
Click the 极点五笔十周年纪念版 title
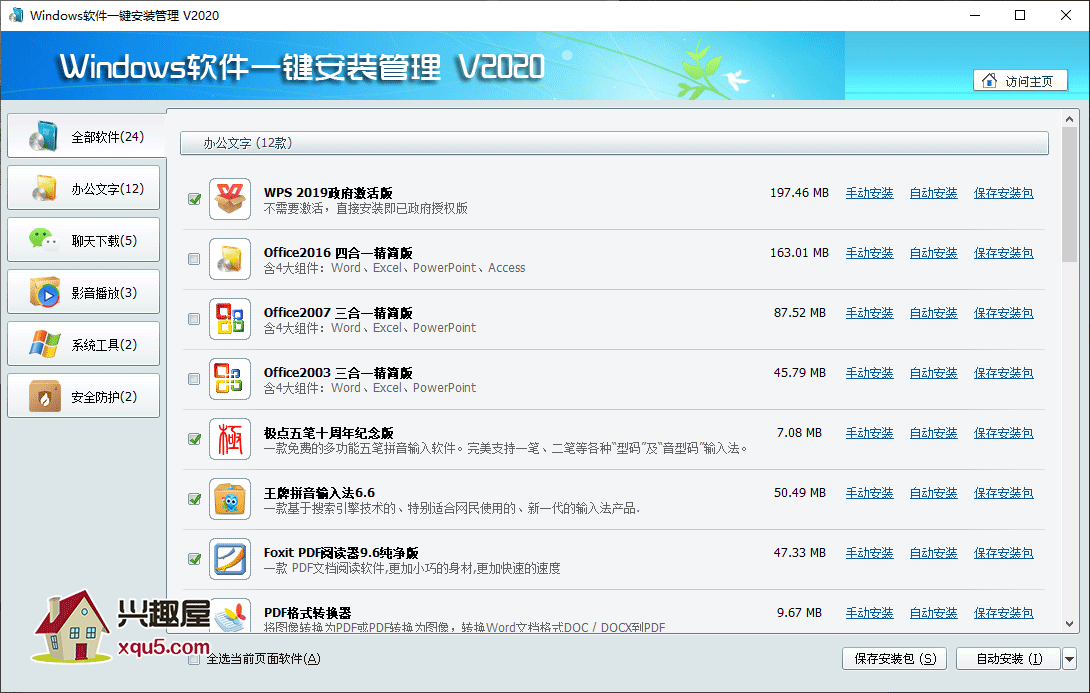329,432
